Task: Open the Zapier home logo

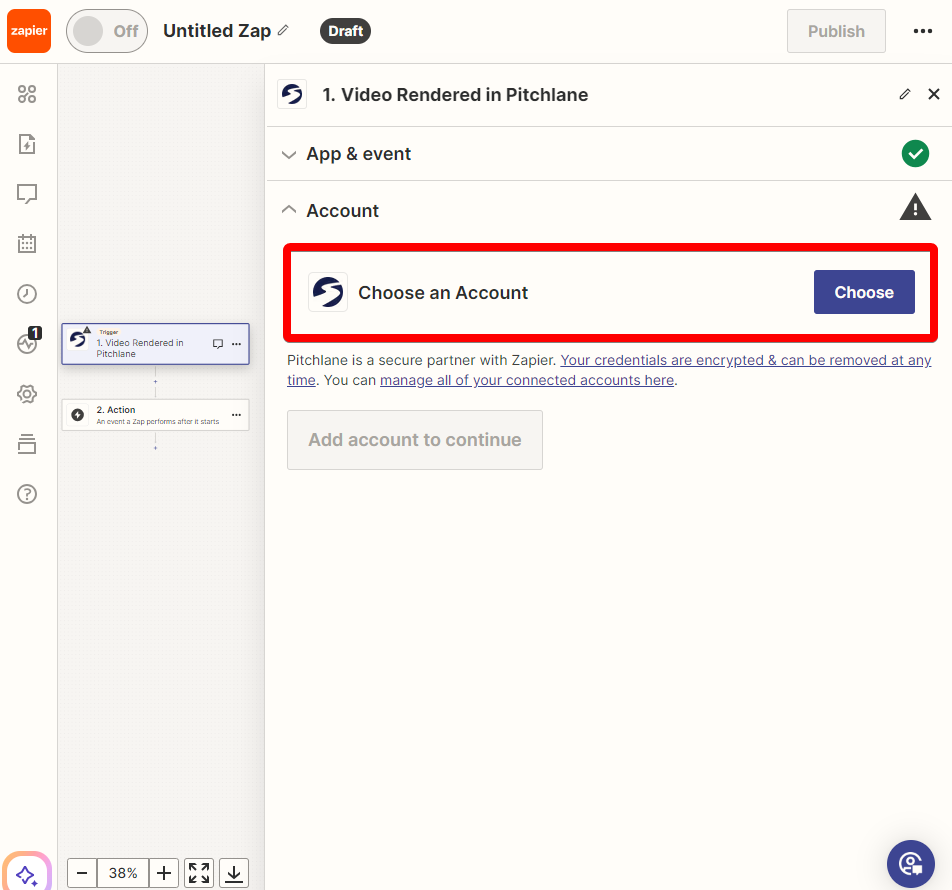Action: [29, 31]
